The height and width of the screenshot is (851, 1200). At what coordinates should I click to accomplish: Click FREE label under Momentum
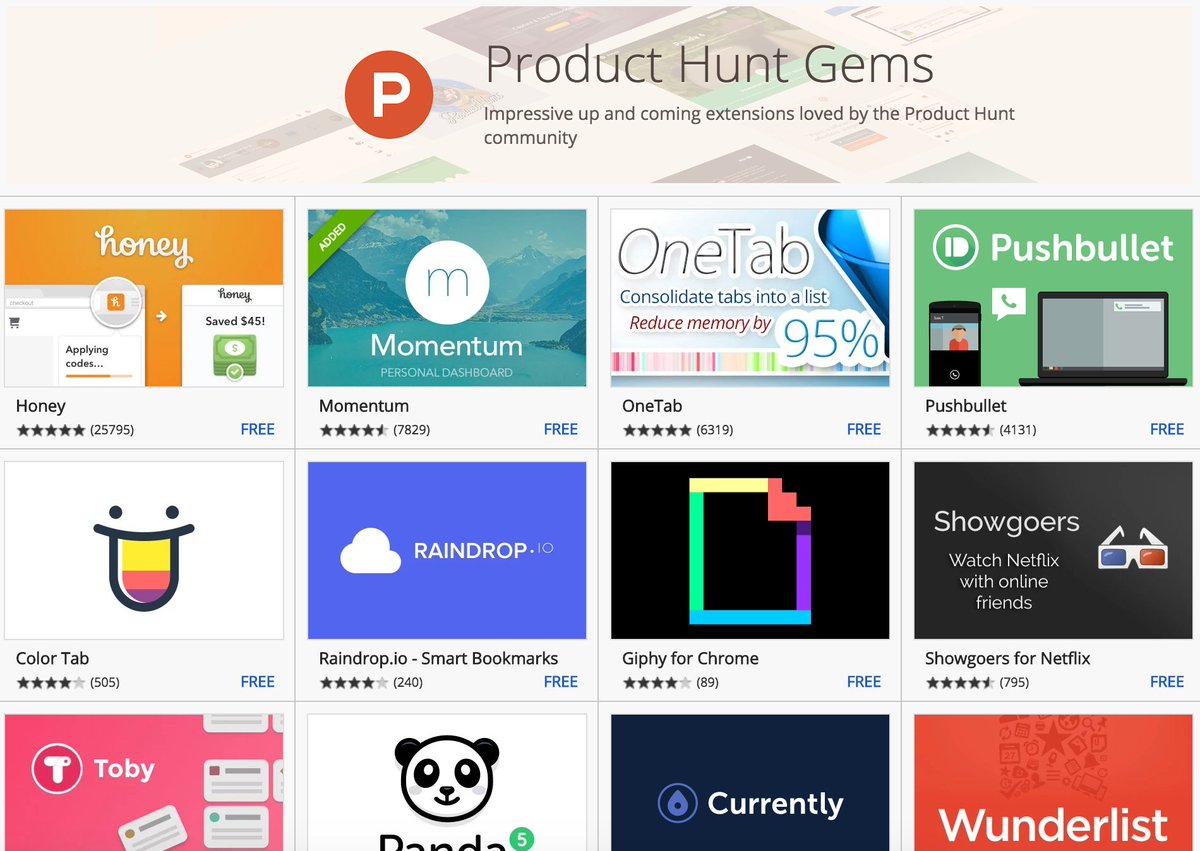pos(561,429)
